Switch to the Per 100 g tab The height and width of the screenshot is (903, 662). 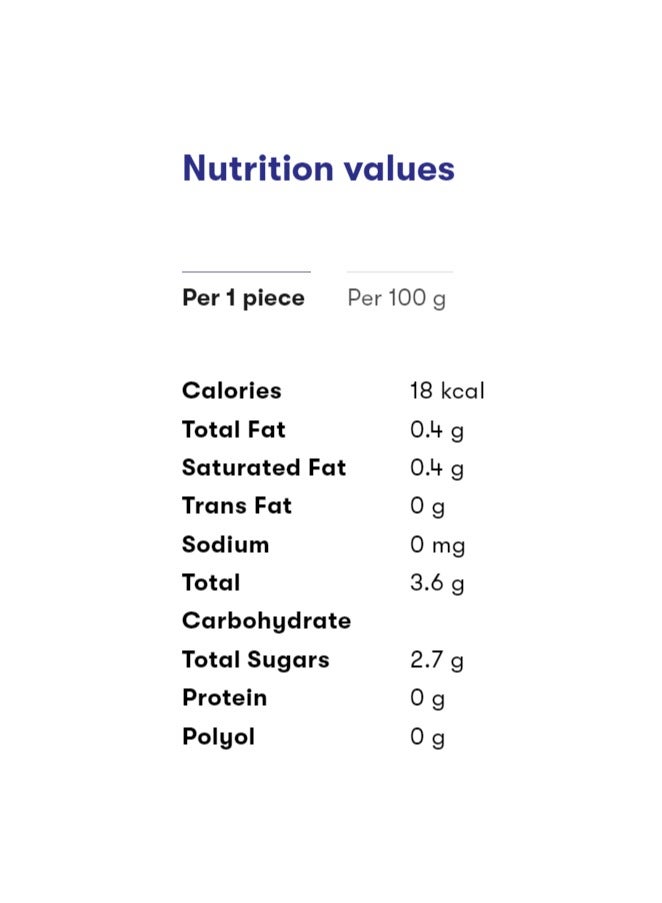coord(396,298)
